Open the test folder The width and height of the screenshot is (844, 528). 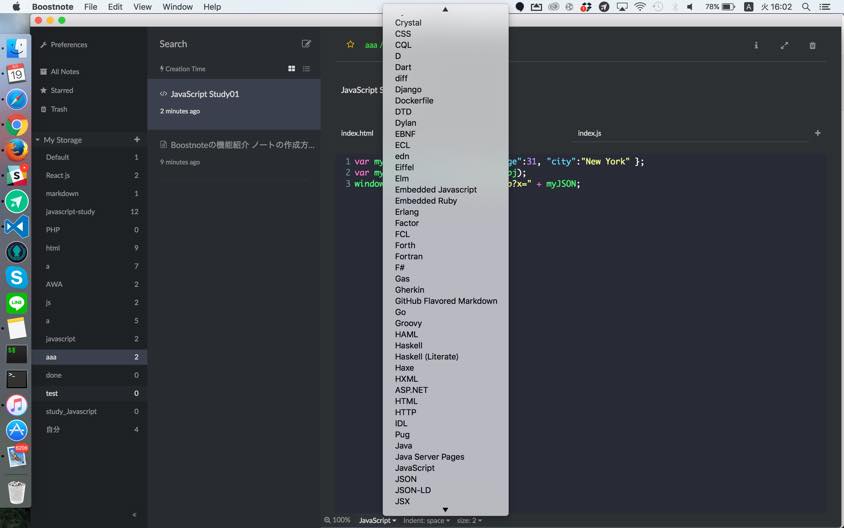point(89,393)
